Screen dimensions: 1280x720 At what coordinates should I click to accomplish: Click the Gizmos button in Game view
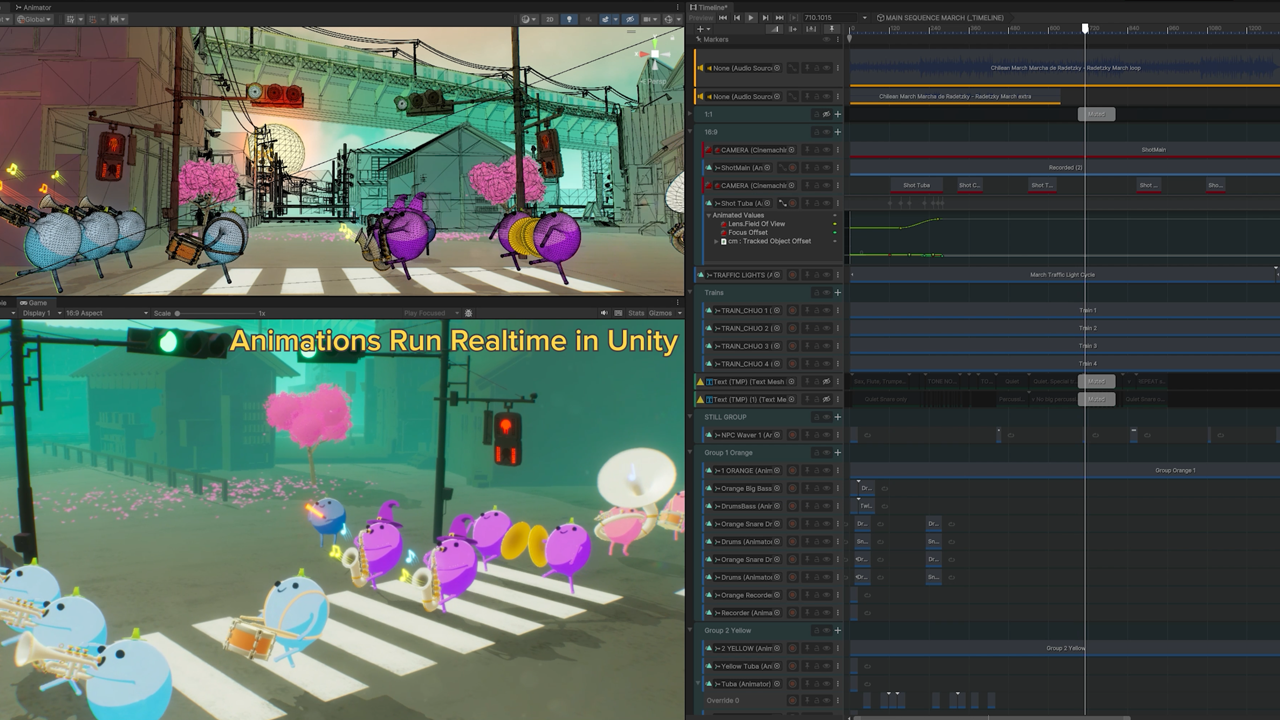662,313
